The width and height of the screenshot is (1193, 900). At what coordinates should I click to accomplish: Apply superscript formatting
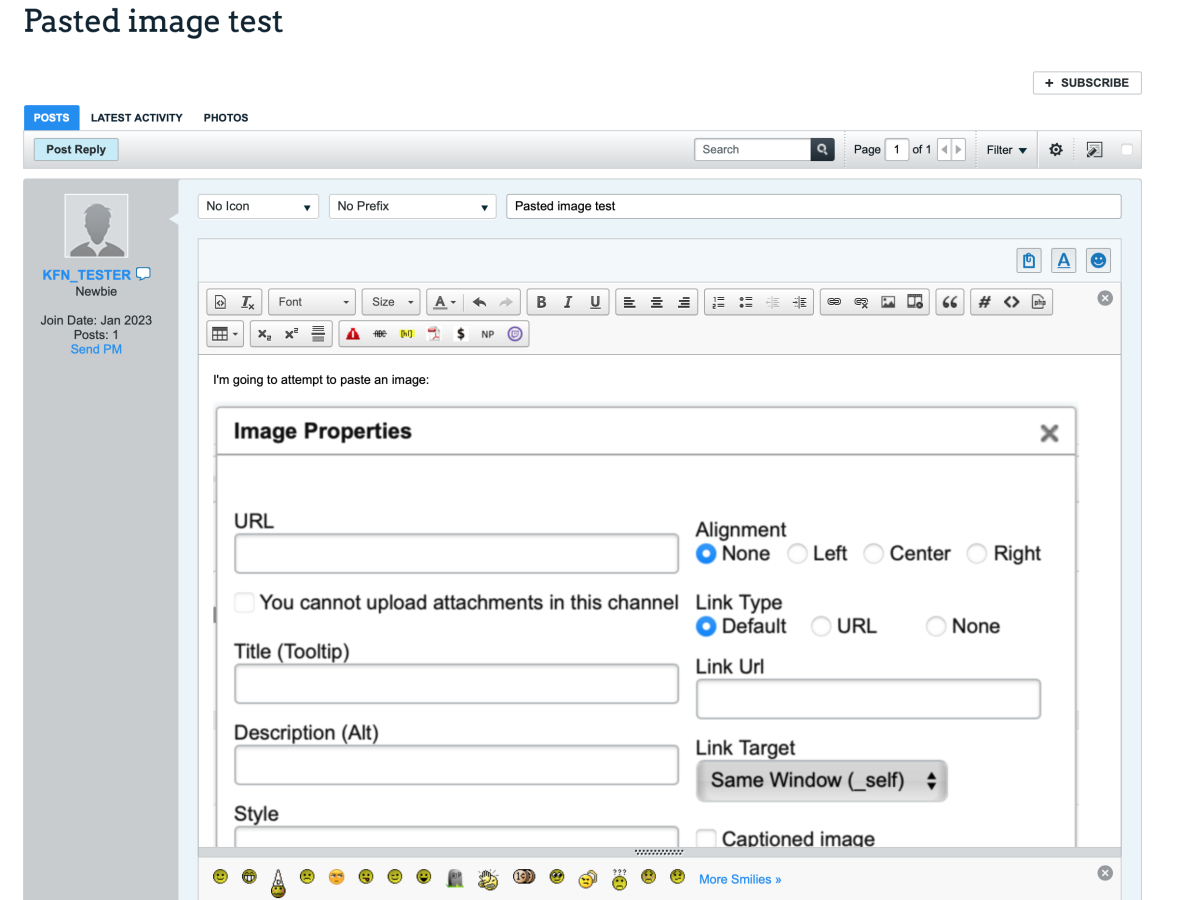tap(291, 334)
